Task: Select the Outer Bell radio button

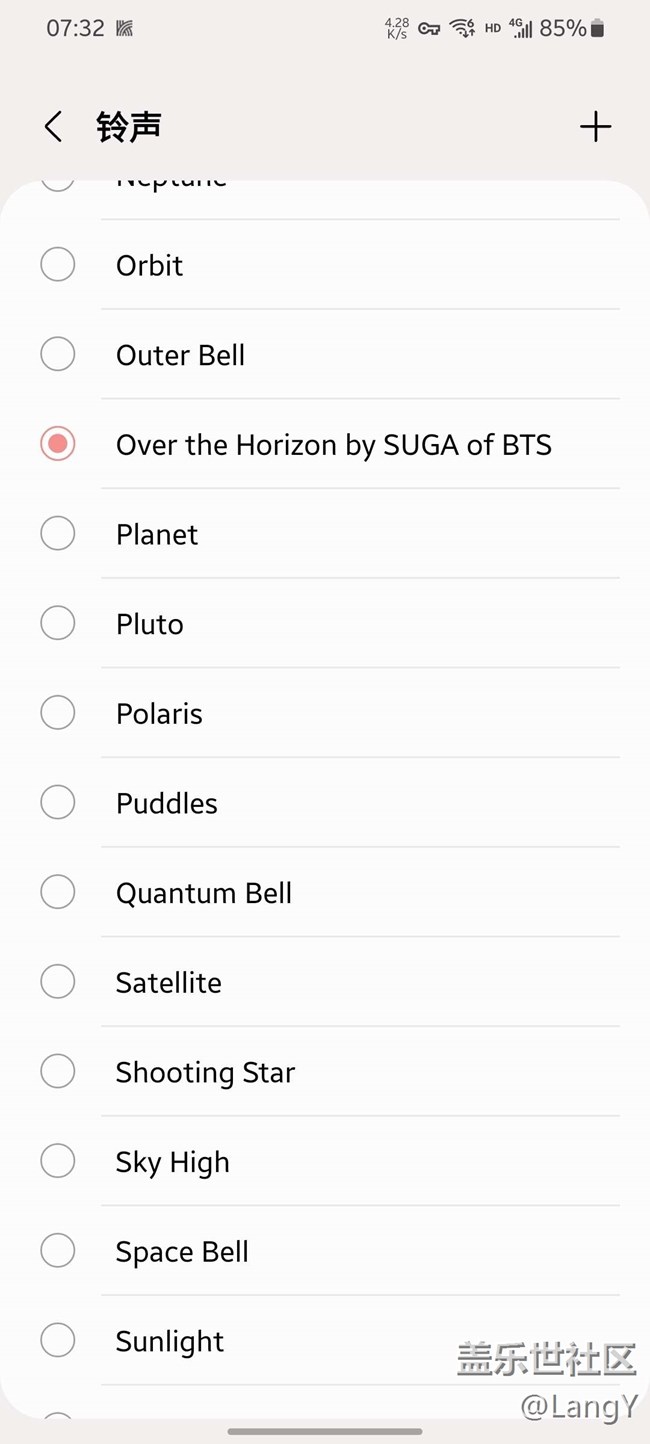Action: (58, 354)
